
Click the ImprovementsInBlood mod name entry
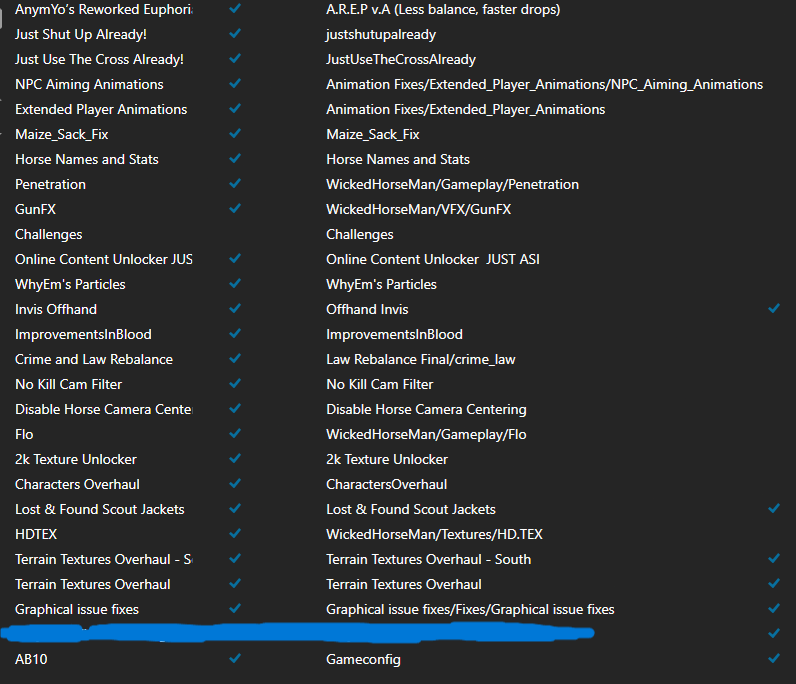(83, 334)
